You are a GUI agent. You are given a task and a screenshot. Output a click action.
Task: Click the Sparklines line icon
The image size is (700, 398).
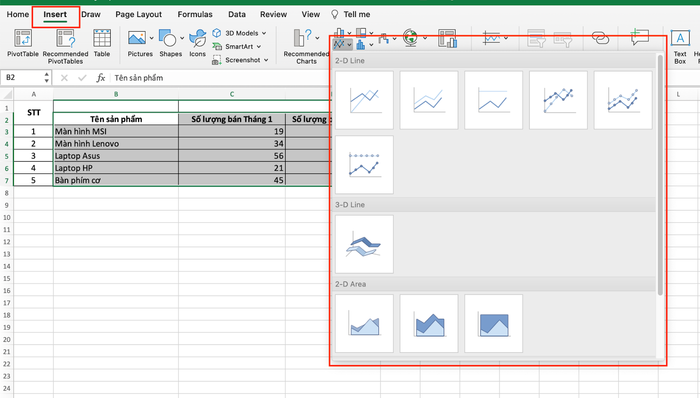coord(491,38)
